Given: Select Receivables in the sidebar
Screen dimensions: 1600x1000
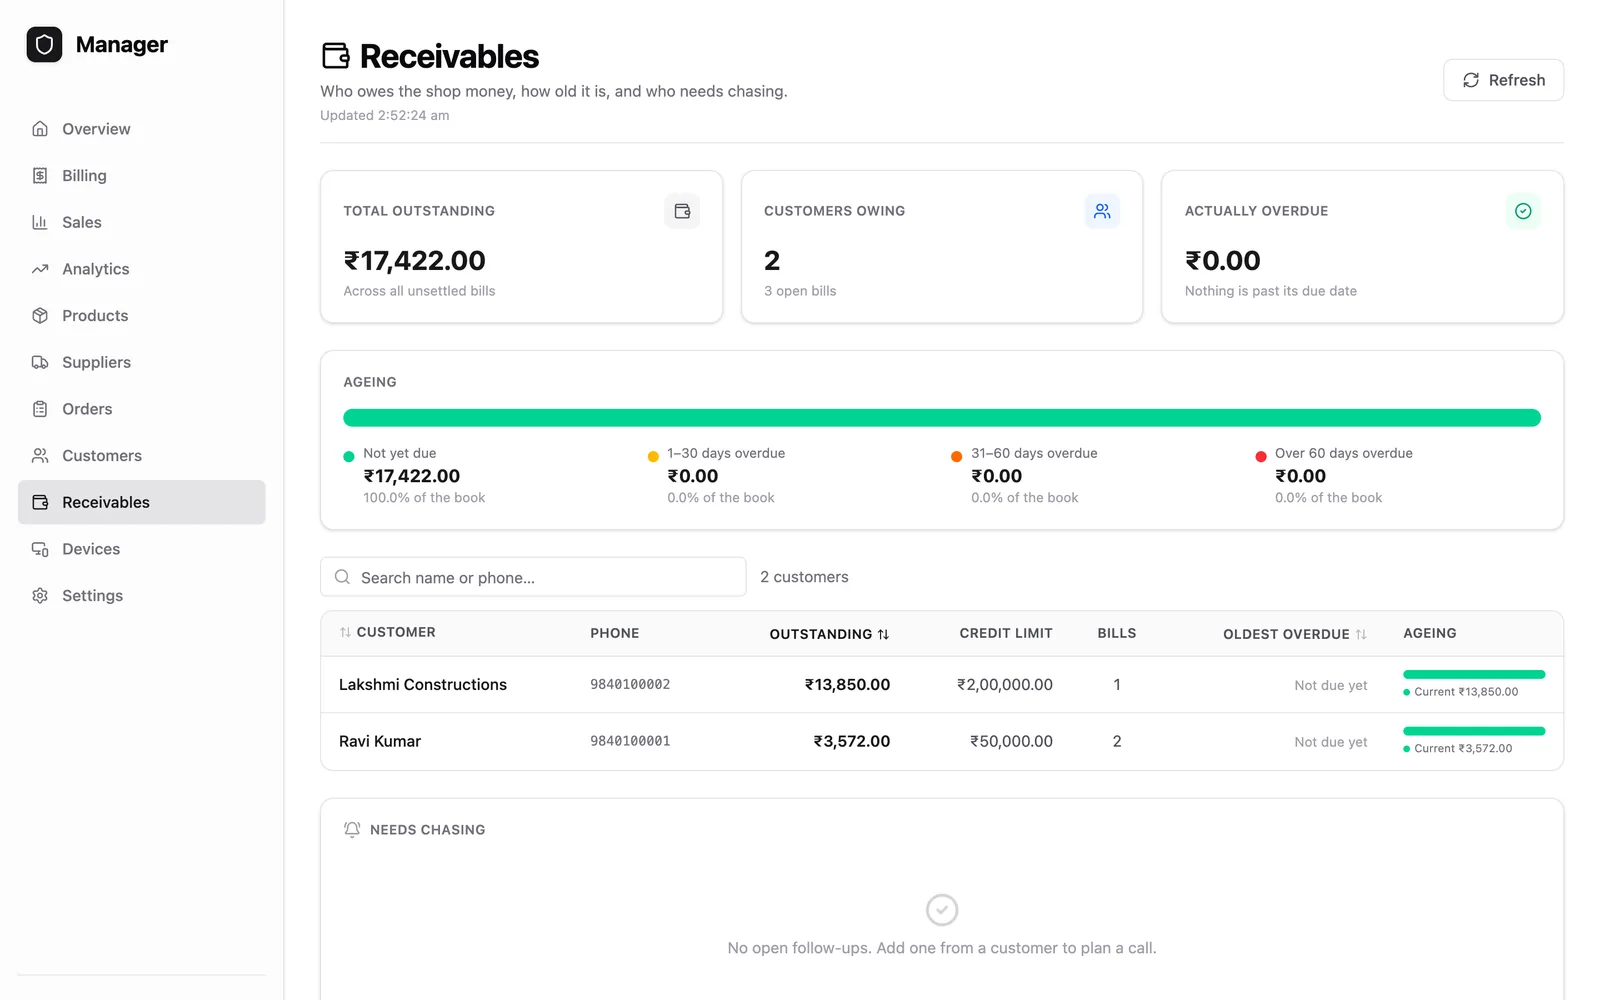Looking at the screenshot, I should (x=141, y=502).
